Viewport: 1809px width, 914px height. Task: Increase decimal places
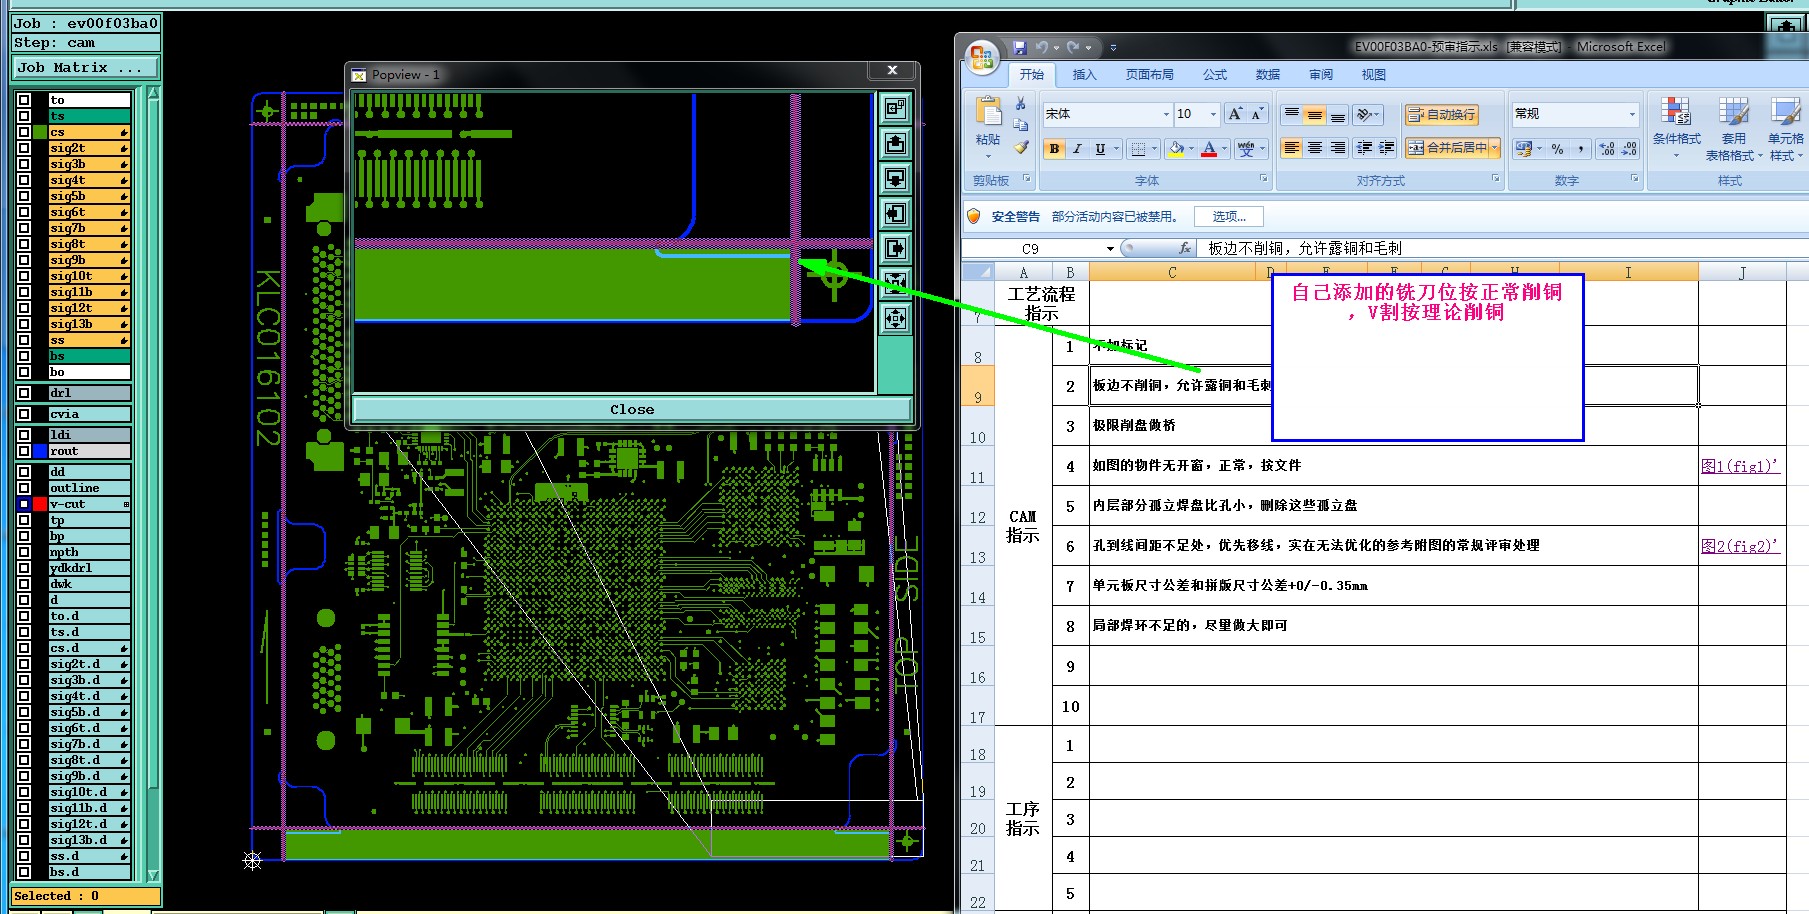pos(1606,149)
